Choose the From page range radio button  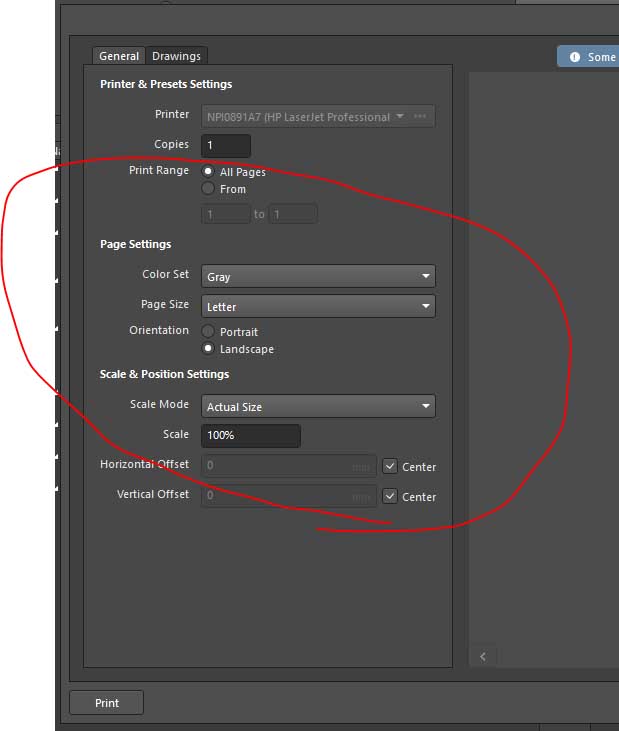(208, 189)
